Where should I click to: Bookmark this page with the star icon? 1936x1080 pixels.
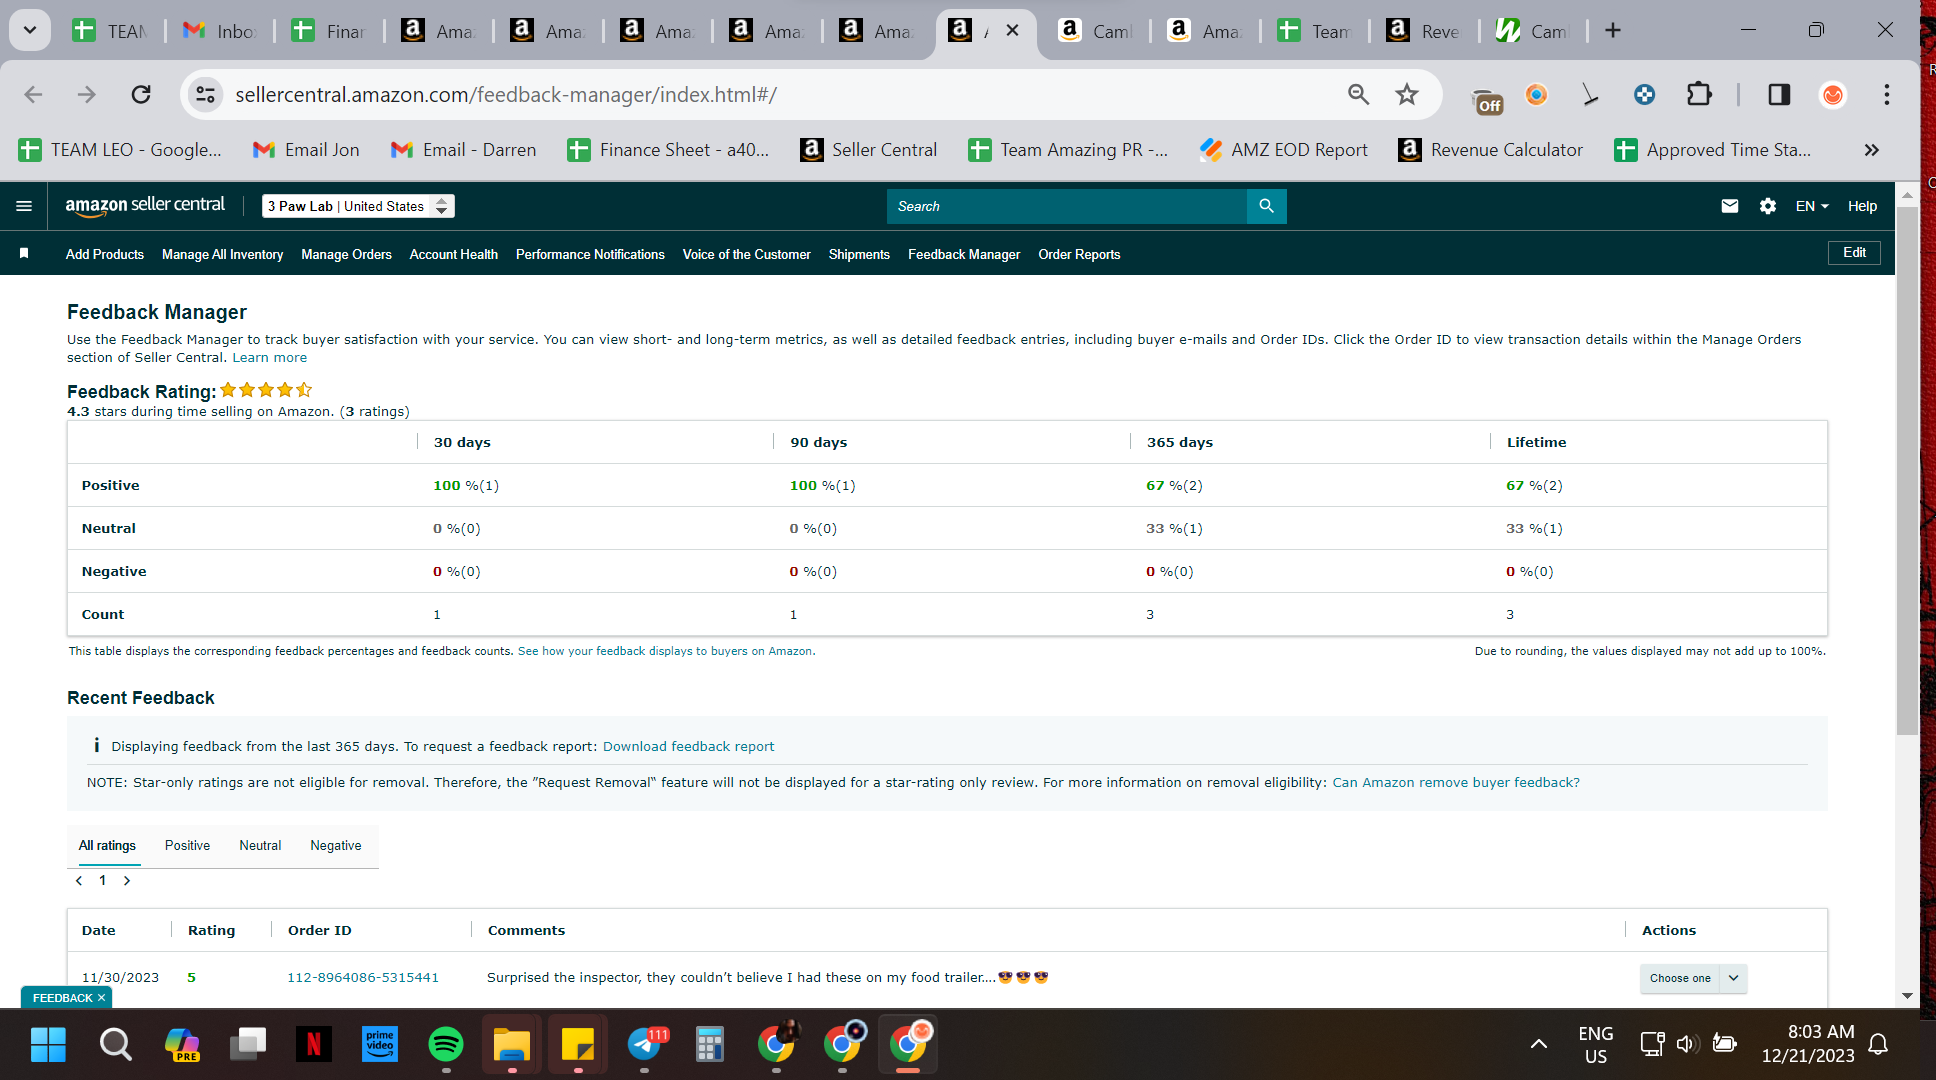coord(1407,94)
